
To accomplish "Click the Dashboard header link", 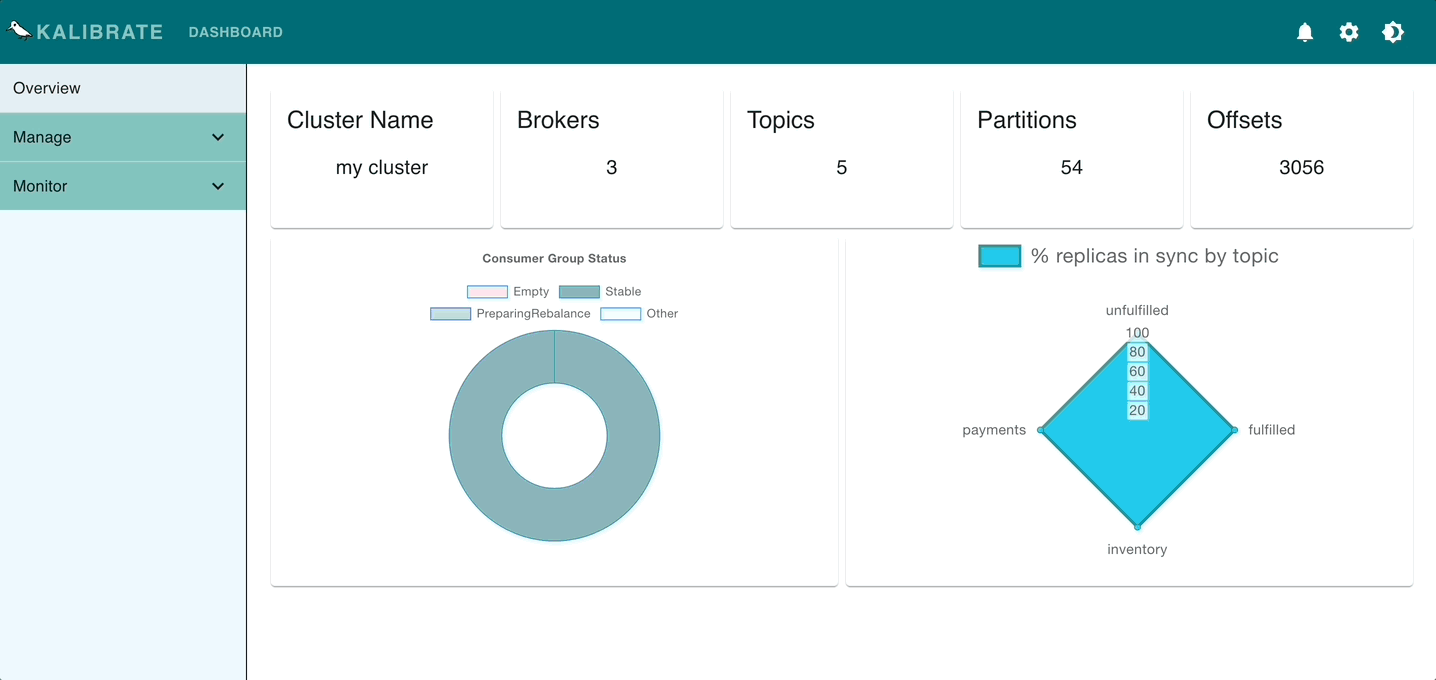I will coord(235,32).
